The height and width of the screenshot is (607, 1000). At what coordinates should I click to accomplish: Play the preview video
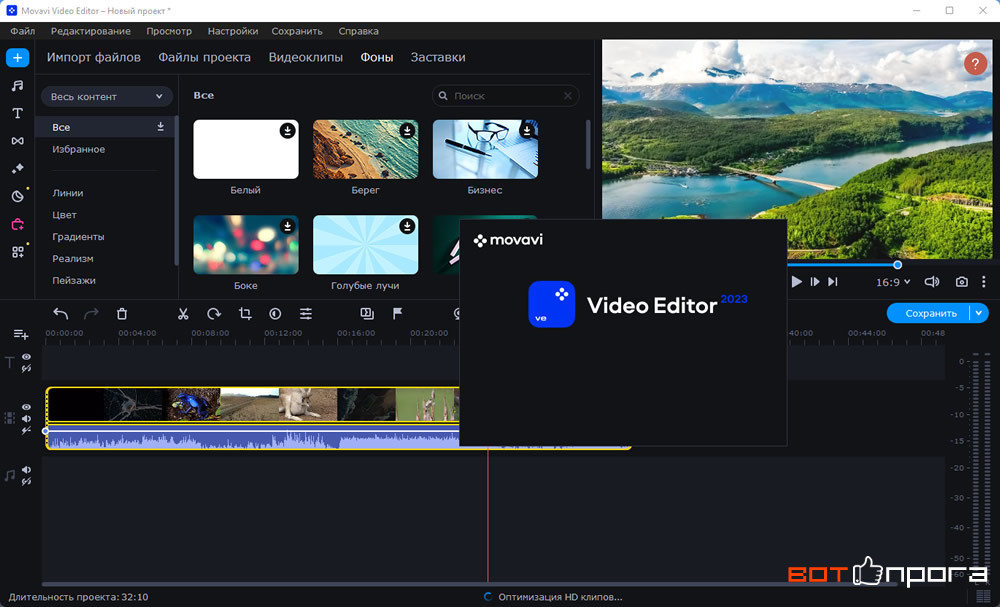(797, 282)
